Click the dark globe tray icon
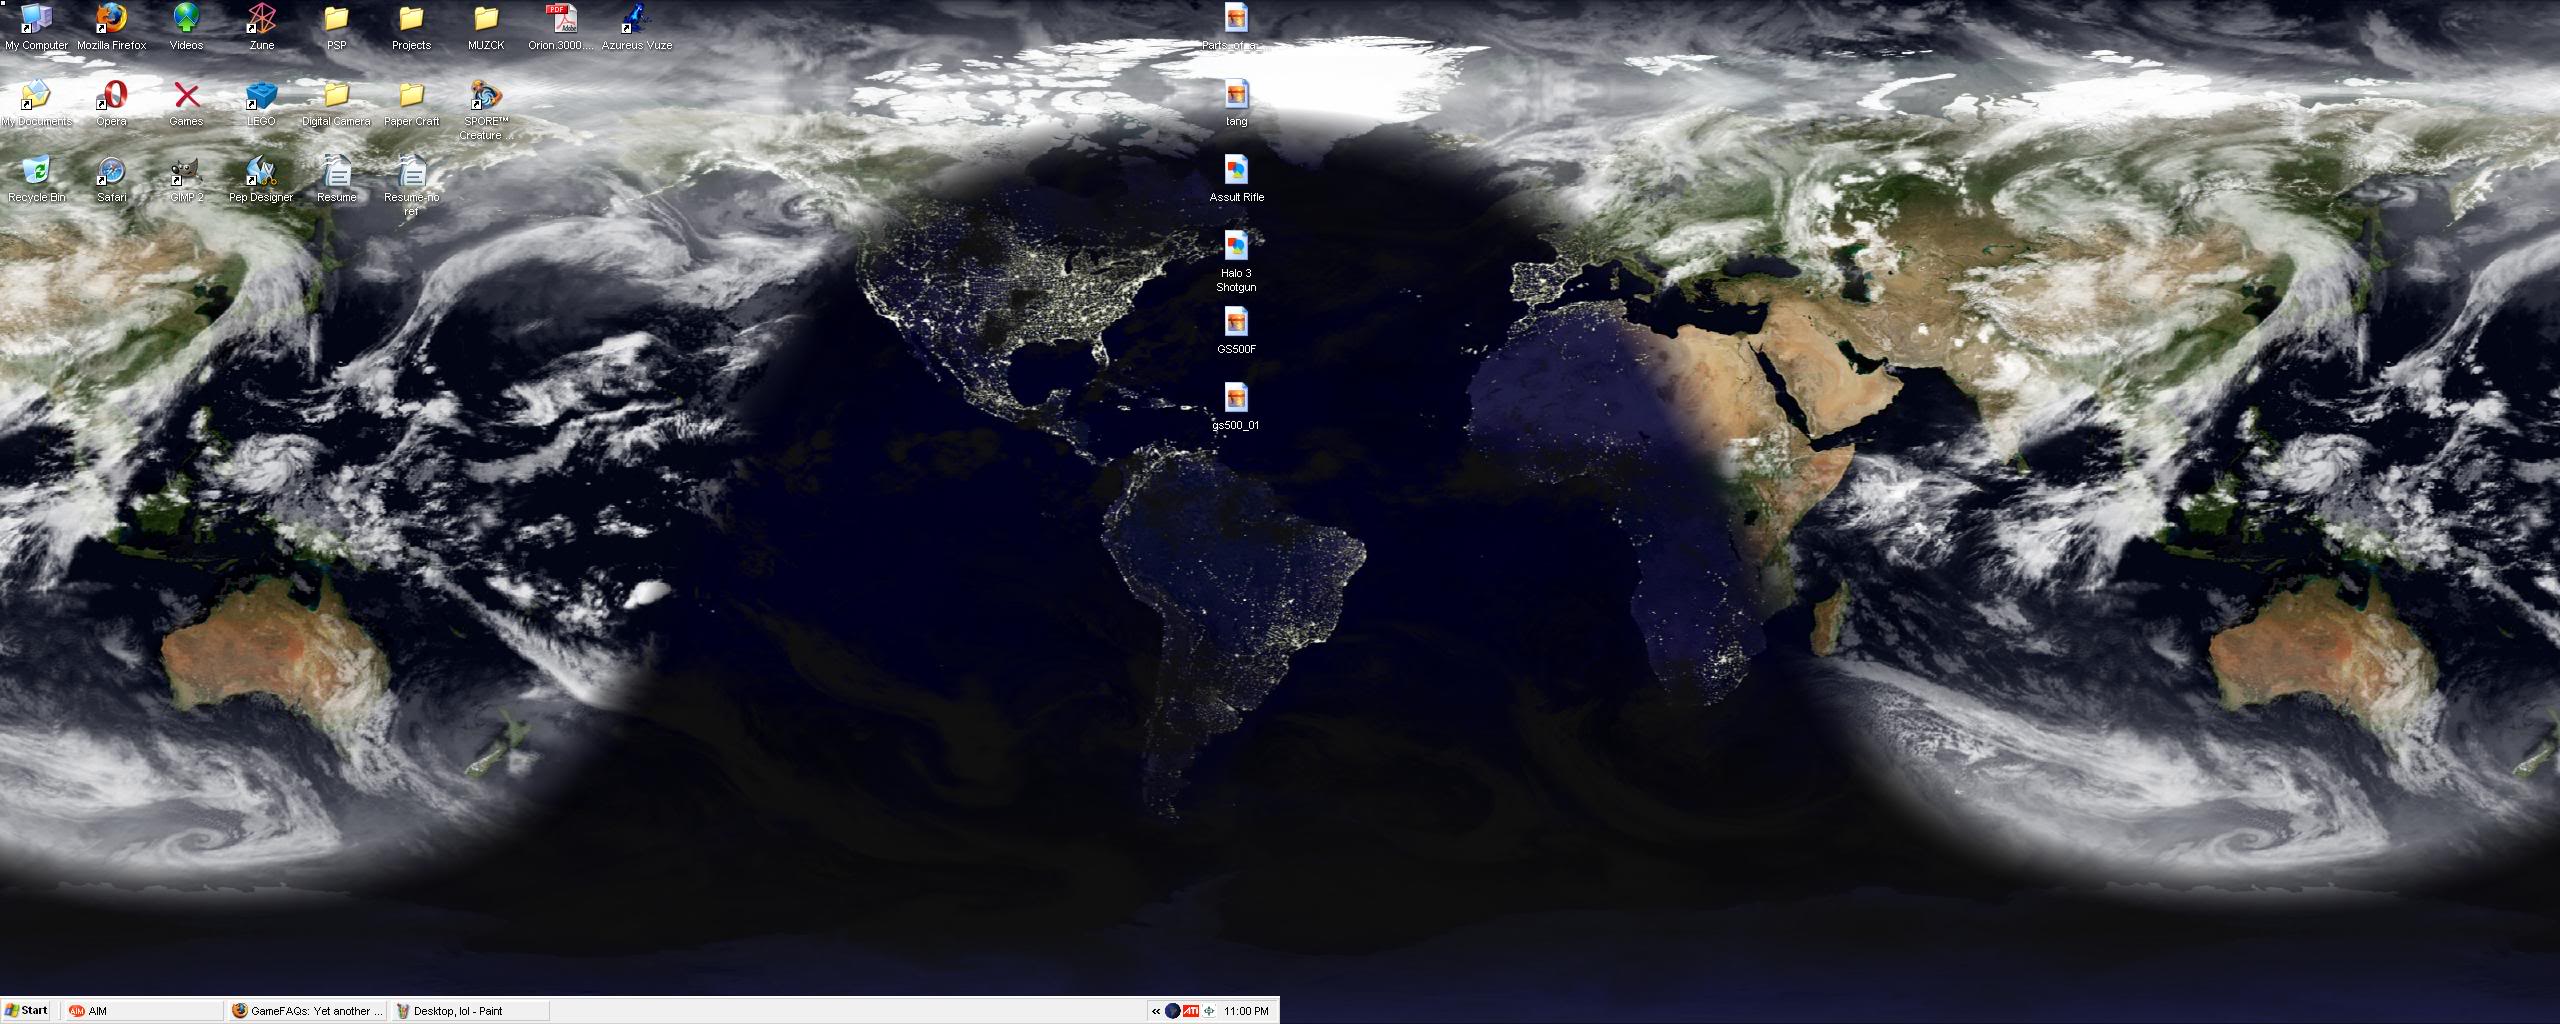The height and width of the screenshot is (1024, 2560). [x=1173, y=1011]
